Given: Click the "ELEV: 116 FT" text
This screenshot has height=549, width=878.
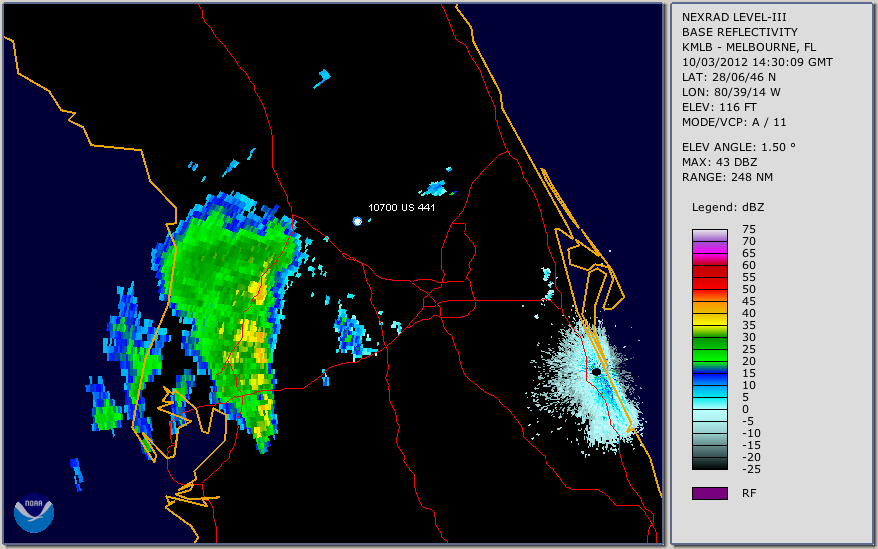Looking at the screenshot, I should pyautogui.click(x=719, y=107).
